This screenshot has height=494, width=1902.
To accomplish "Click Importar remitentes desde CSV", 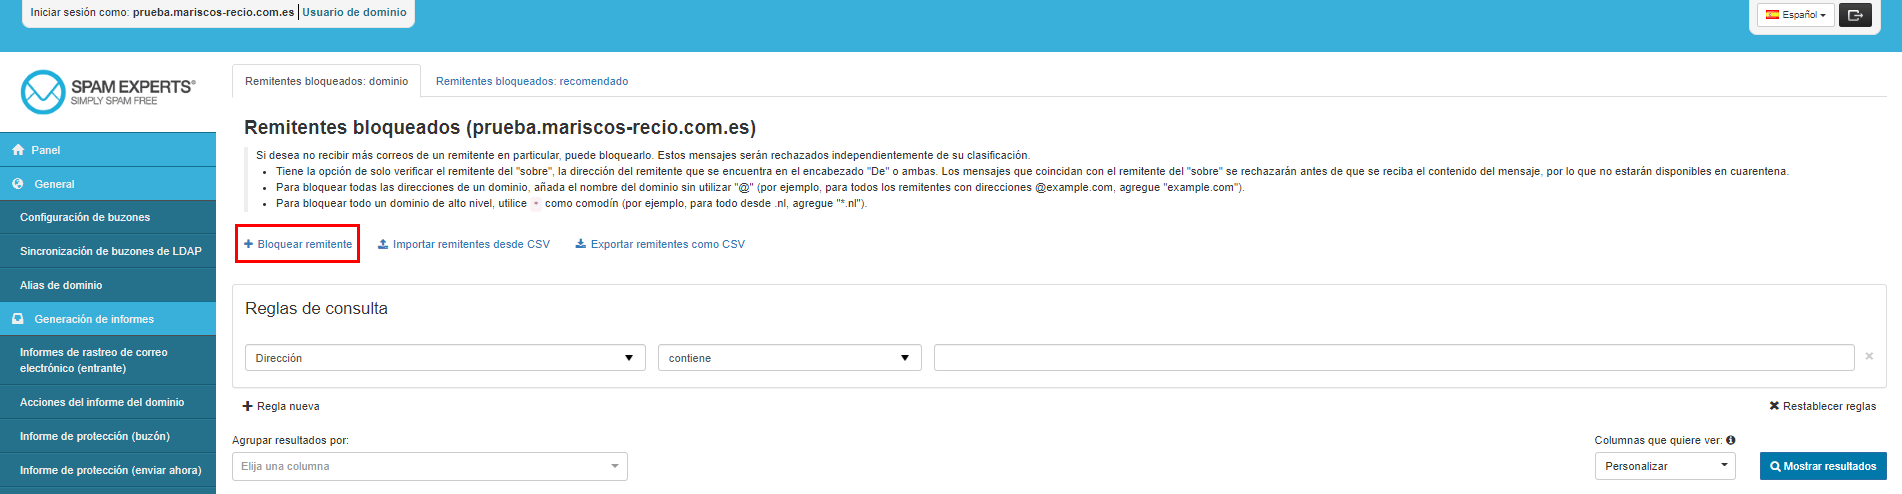I will pyautogui.click(x=463, y=244).
